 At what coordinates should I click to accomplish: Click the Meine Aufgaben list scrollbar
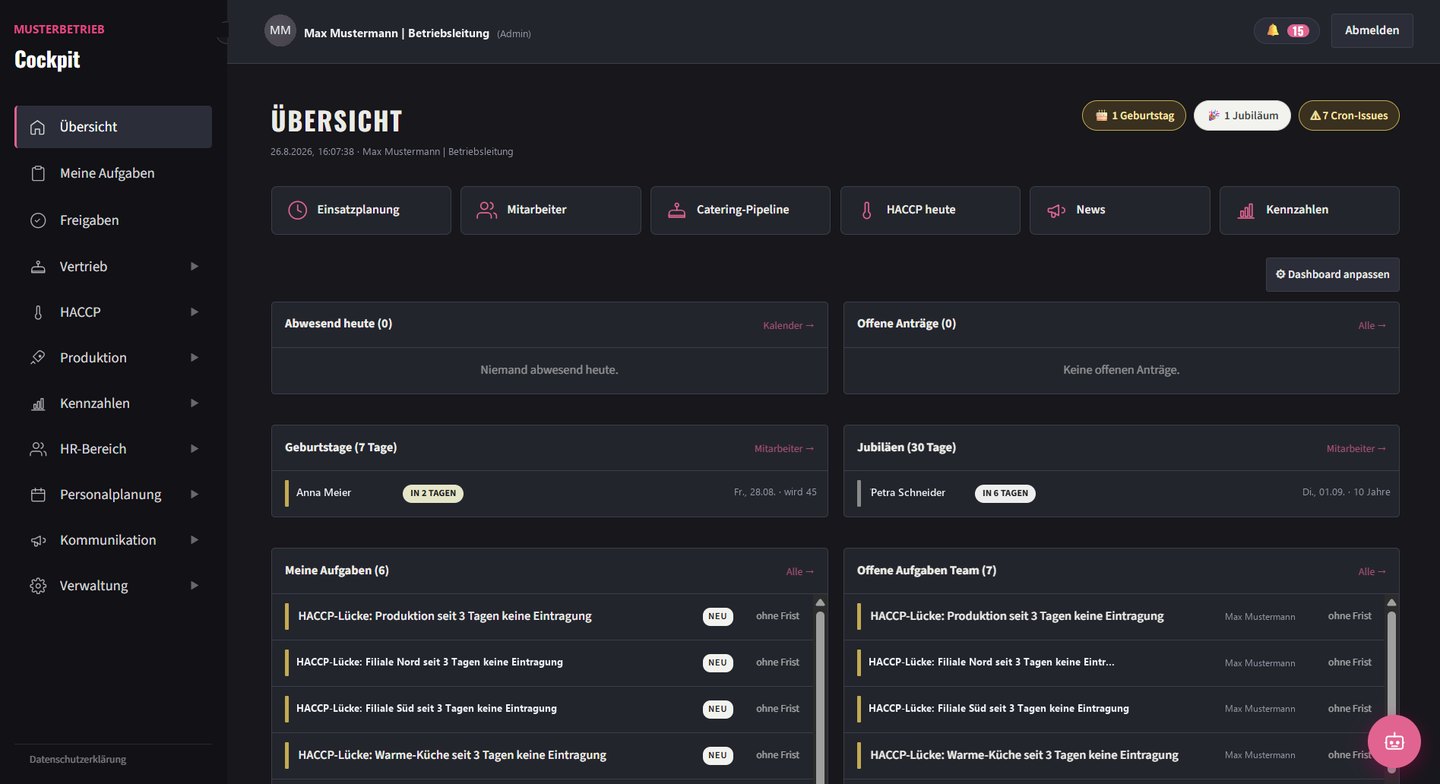(x=820, y=690)
